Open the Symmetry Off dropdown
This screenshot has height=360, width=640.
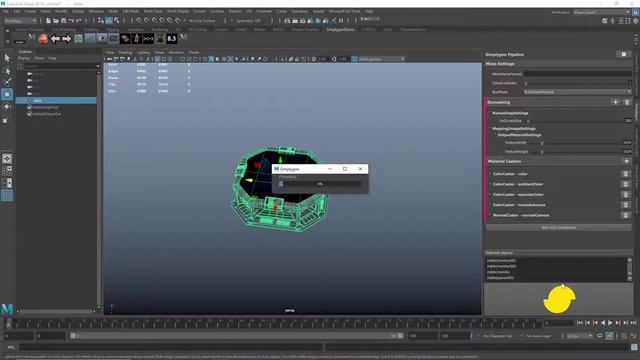pyautogui.click(x=248, y=20)
